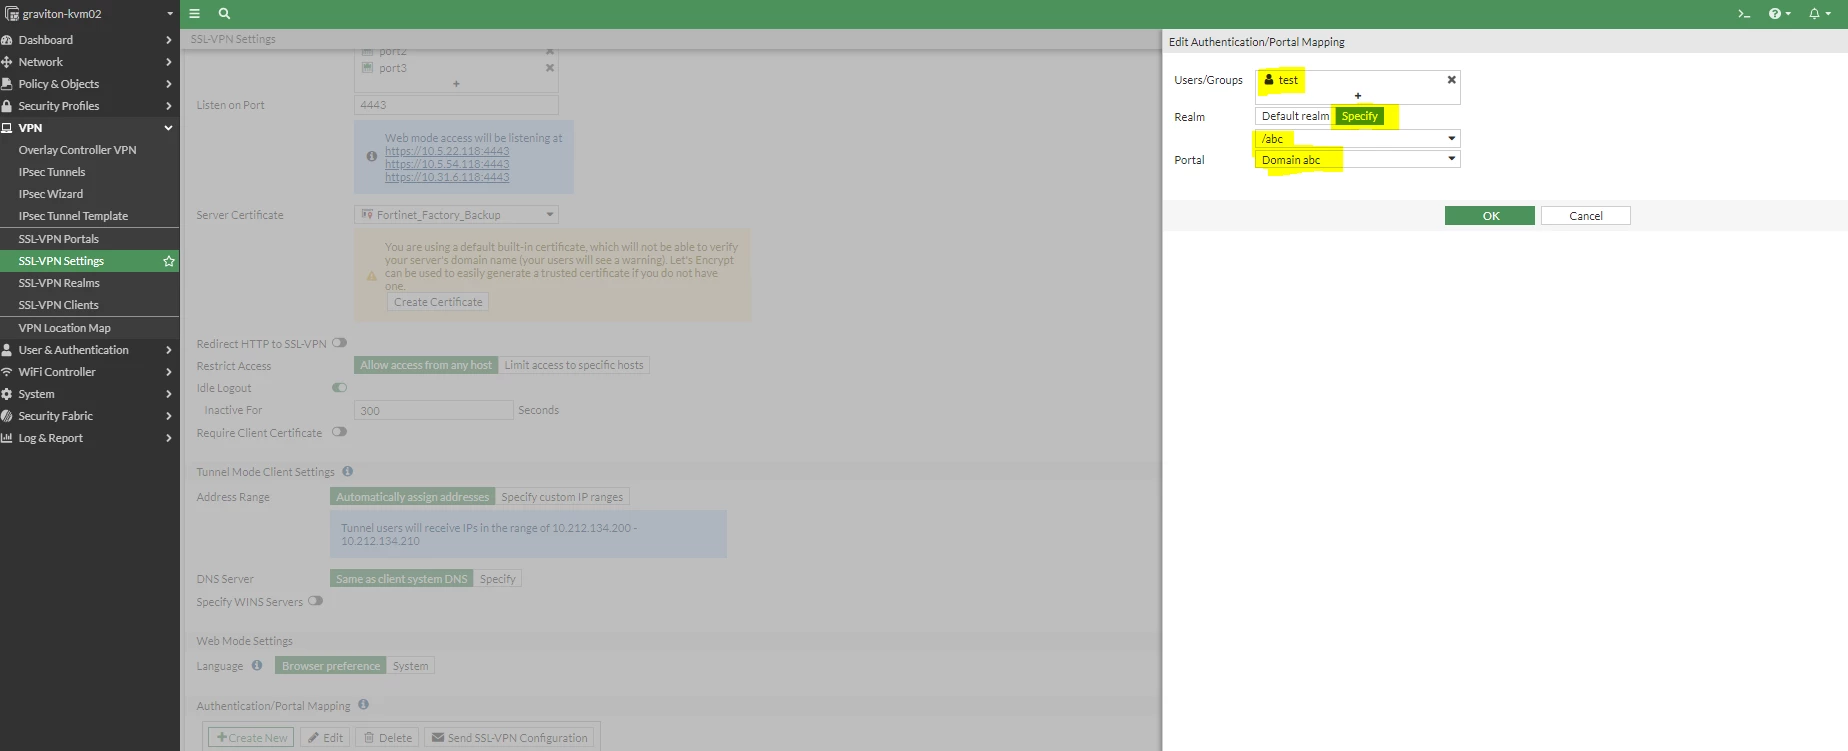Toggle the hamburger menu icon
Screen dimensions: 1848x751
(195, 14)
